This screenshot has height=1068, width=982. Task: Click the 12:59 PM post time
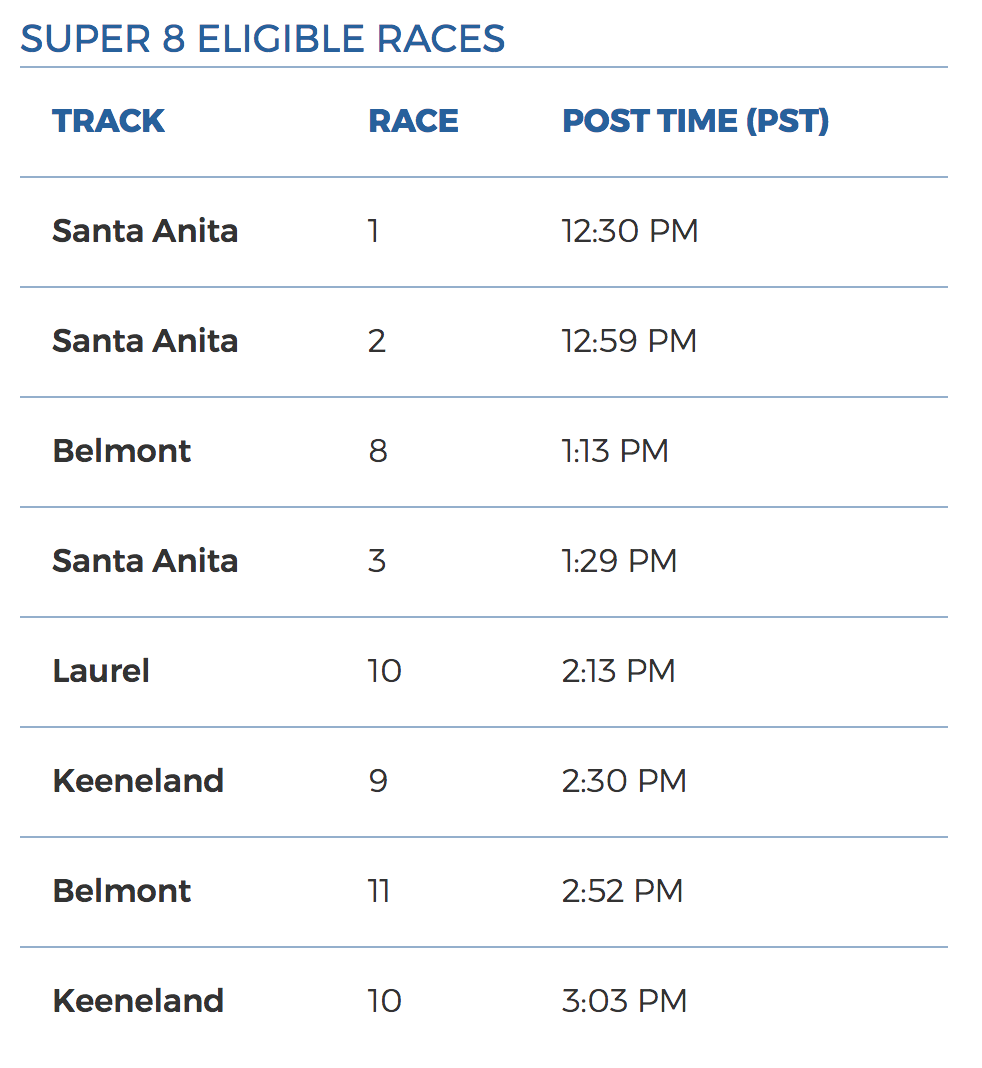[x=629, y=341]
